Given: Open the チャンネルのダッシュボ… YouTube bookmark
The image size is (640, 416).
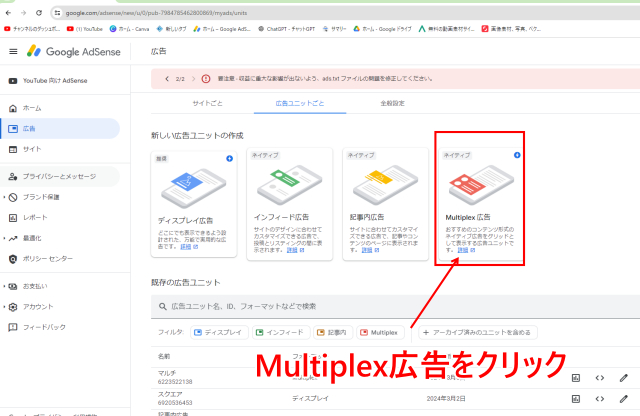Looking at the screenshot, I should (x=32, y=29).
